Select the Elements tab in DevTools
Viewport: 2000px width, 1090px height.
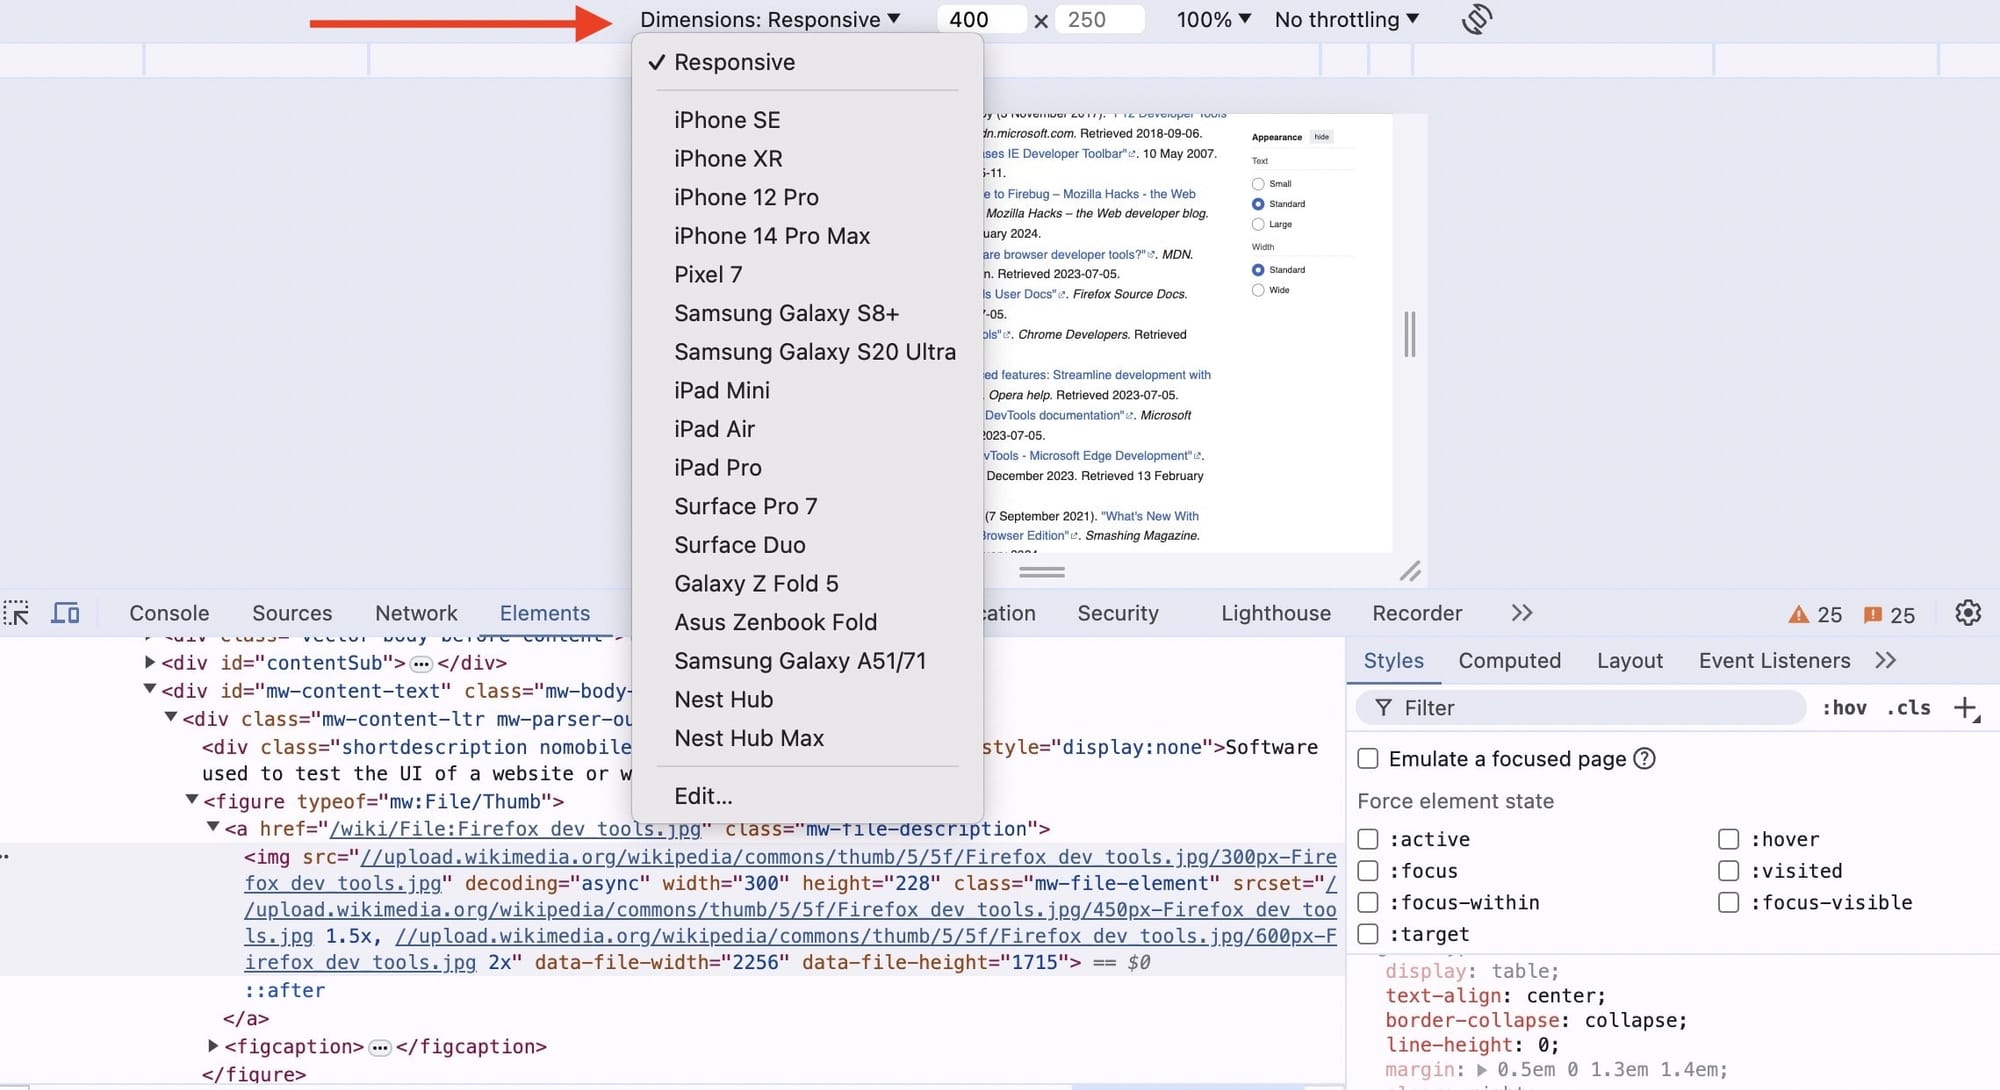tap(544, 613)
